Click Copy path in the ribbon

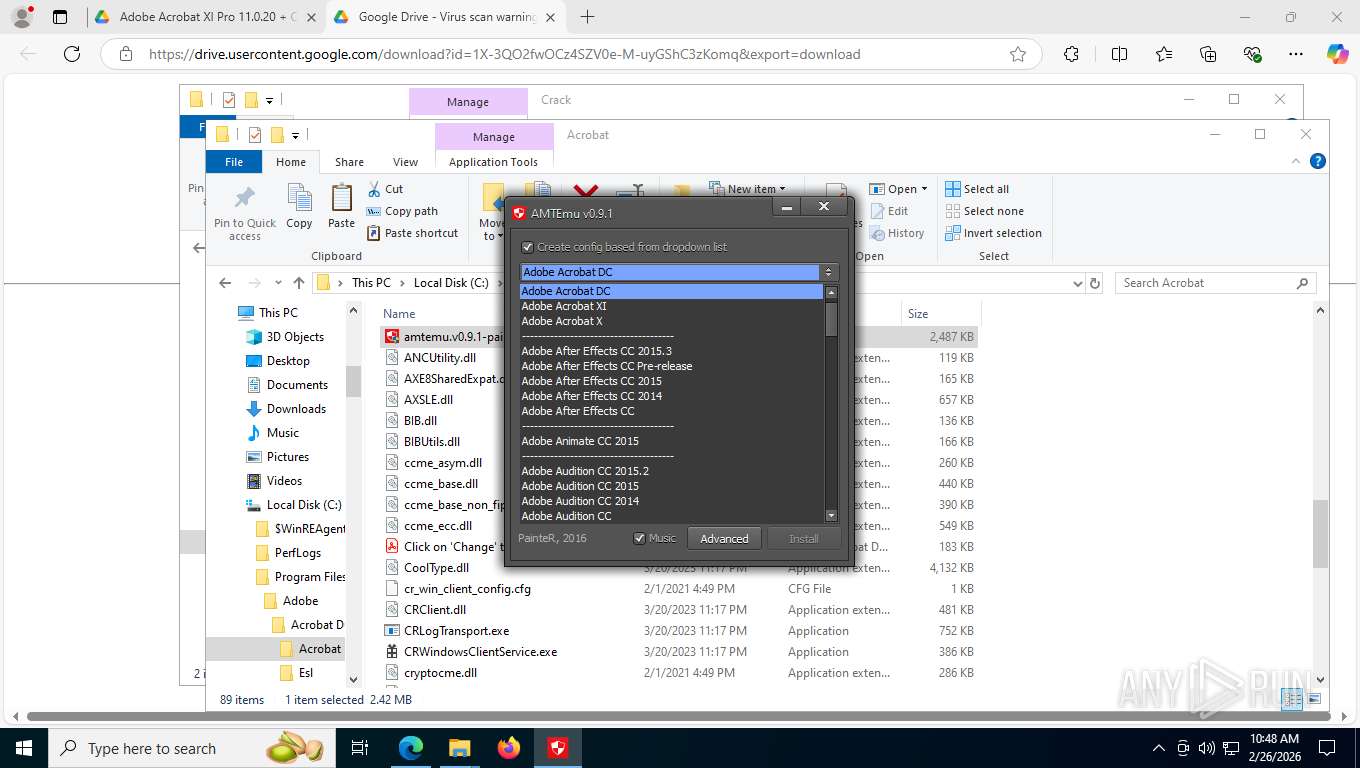402,211
